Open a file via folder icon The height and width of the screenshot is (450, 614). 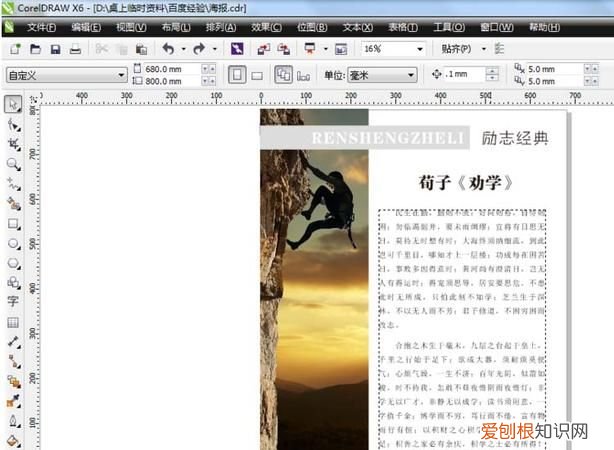click(36, 49)
